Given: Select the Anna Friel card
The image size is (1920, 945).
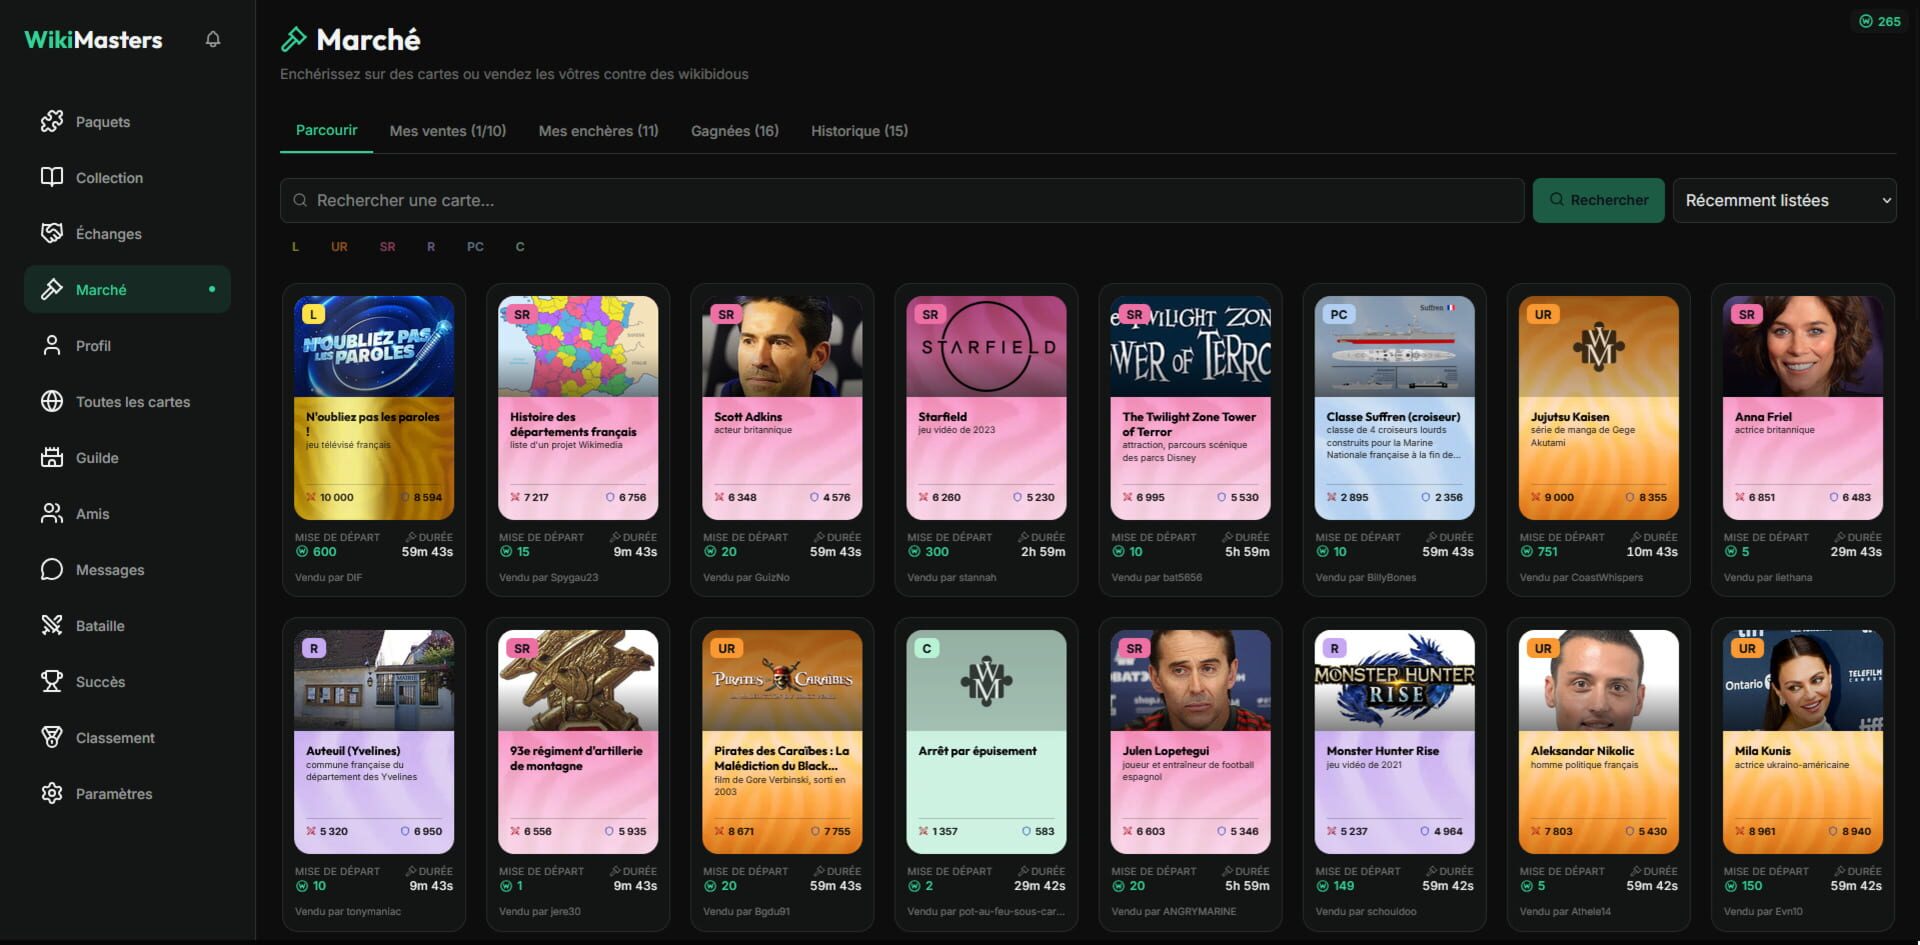Looking at the screenshot, I should 1802,407.
